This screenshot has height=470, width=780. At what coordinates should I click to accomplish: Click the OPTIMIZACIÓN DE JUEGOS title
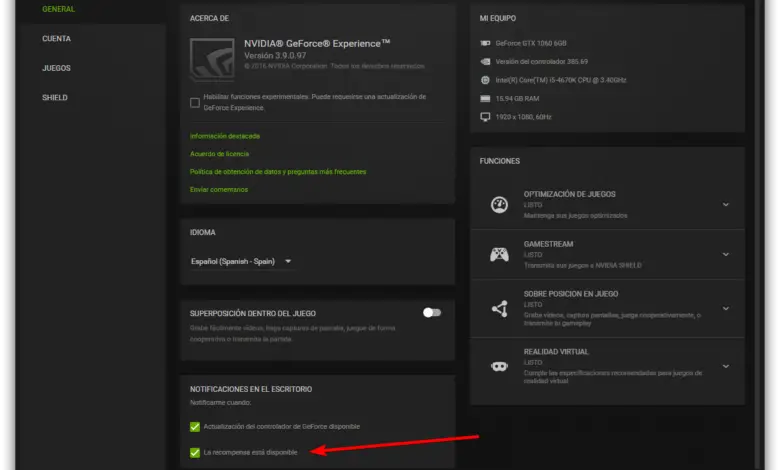[x=570, y=194]
